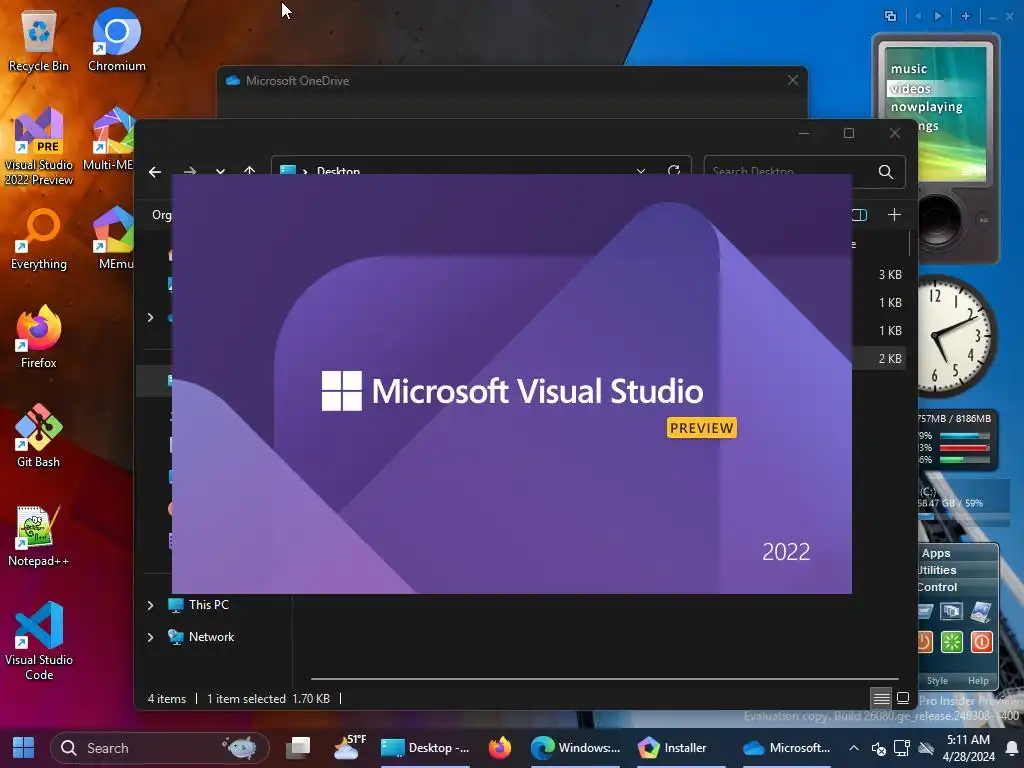Switch Explorer to large thumbnails view

coord(903,698)
